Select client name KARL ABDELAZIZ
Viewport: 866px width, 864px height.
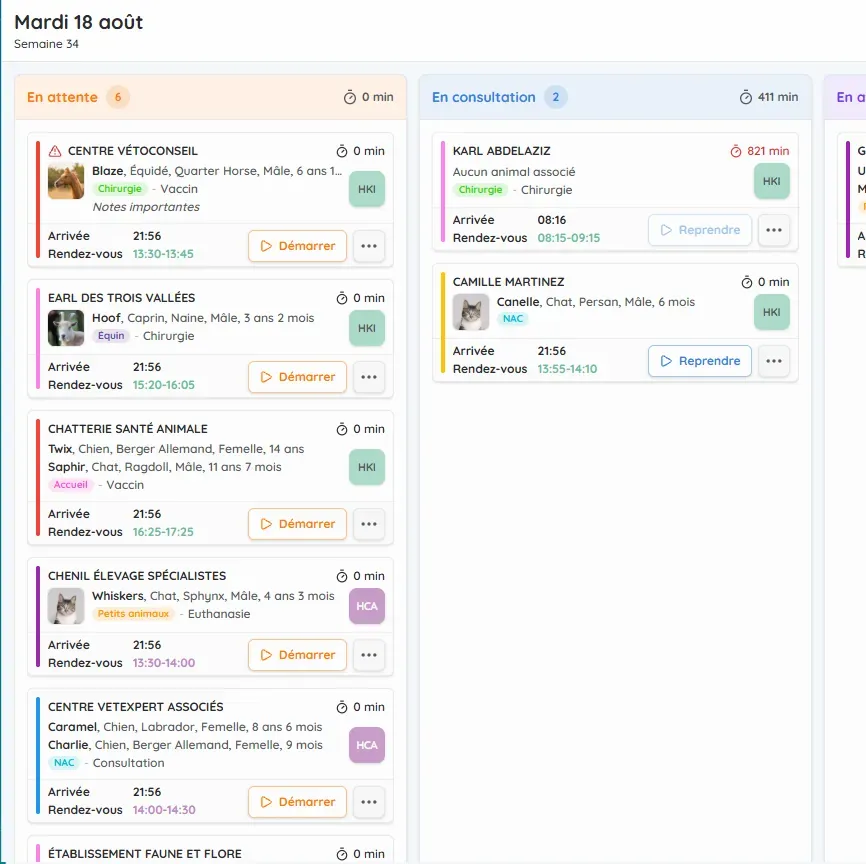coord(501,151)
